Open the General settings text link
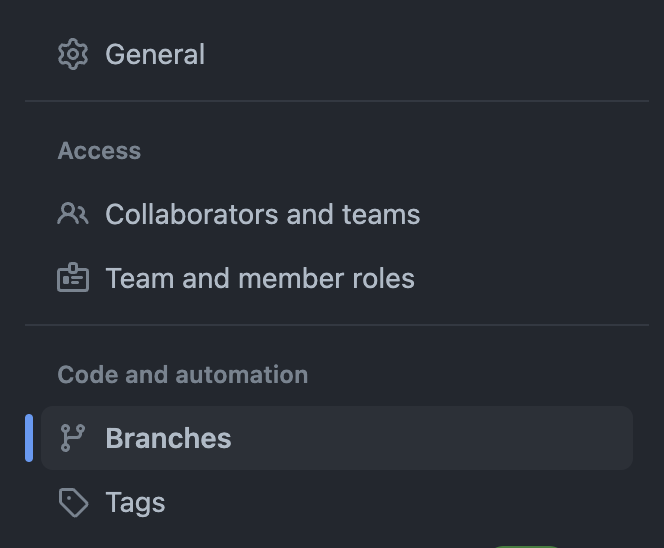This screenshot has height=548, width=664. pyautogui.click(x=155, y=55)
